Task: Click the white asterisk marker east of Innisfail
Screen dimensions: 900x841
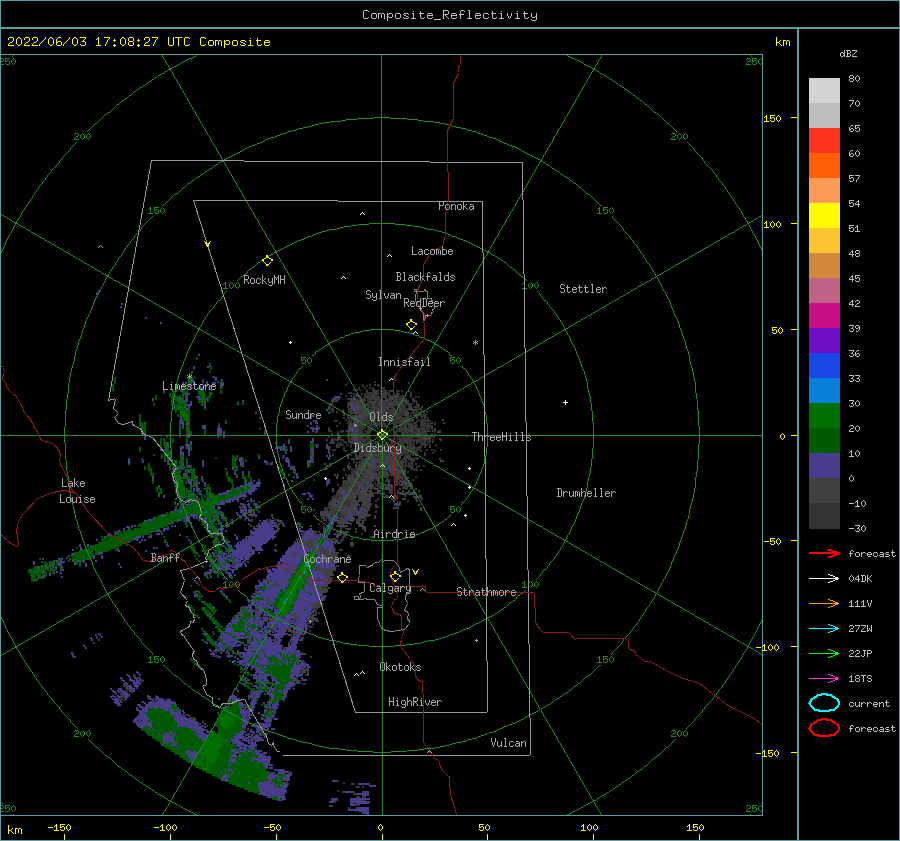Action: click(x=475, y=343)
